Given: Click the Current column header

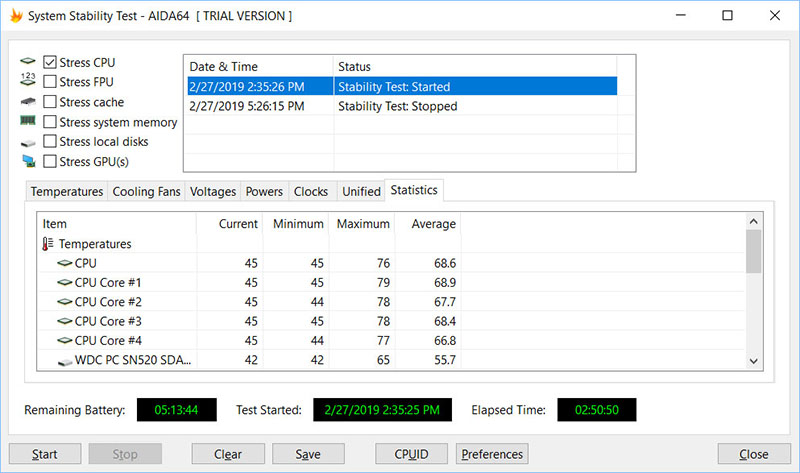Looking at the screenshot, I should point(230,224).
